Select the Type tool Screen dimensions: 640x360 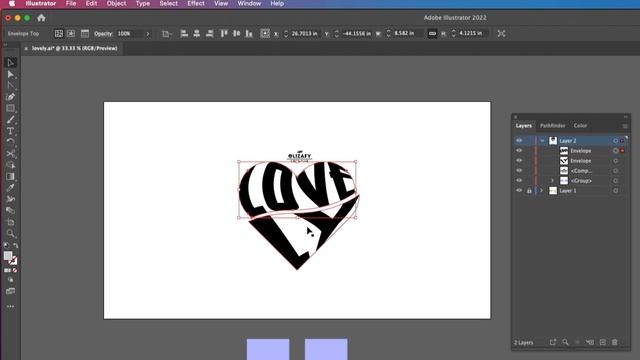[x=11, y=131]
